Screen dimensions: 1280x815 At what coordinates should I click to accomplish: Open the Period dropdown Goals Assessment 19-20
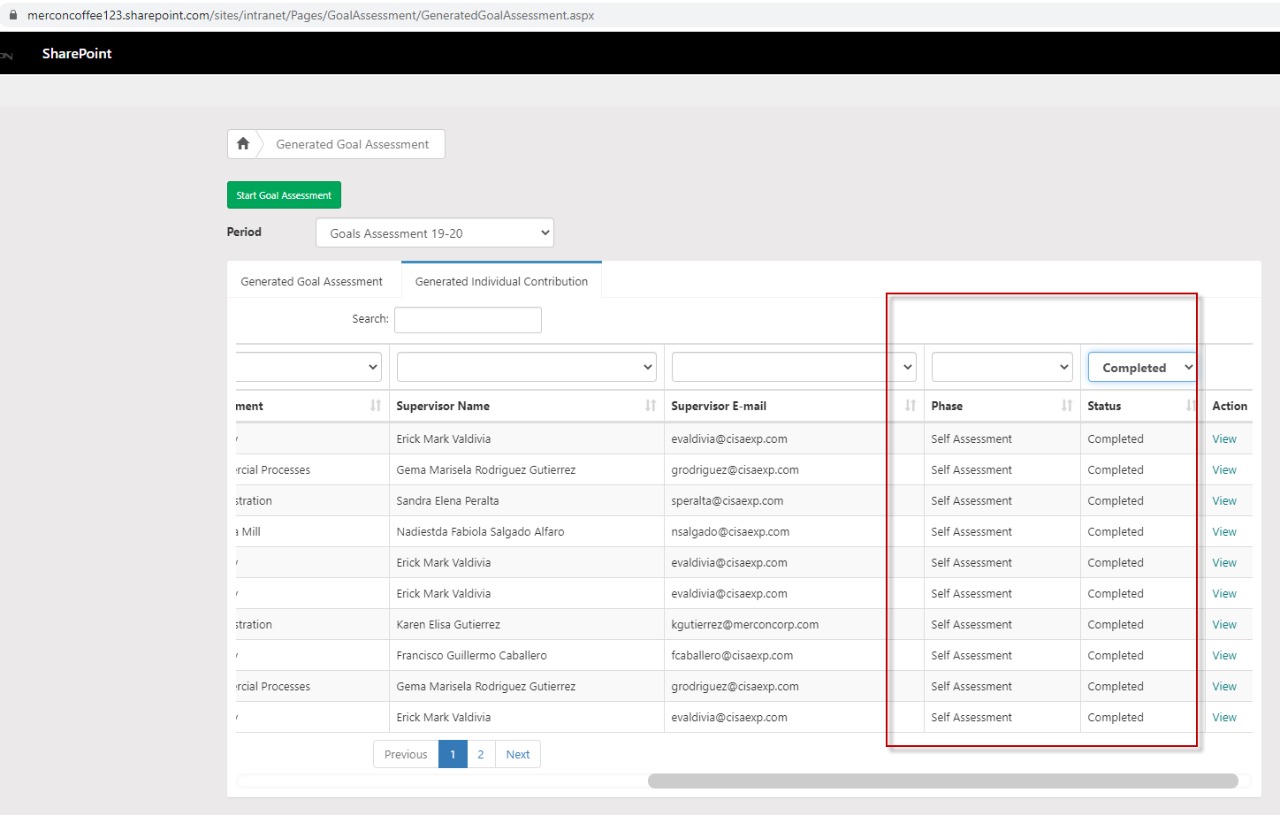point(435,233)
